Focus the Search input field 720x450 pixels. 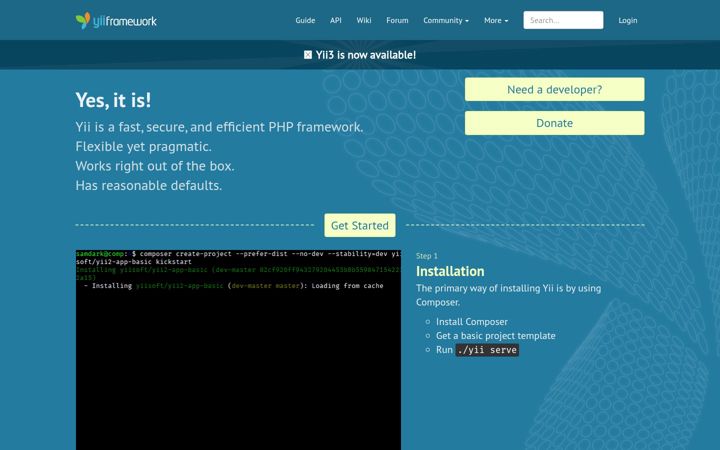pyautogui.click(x=563, y=20)
